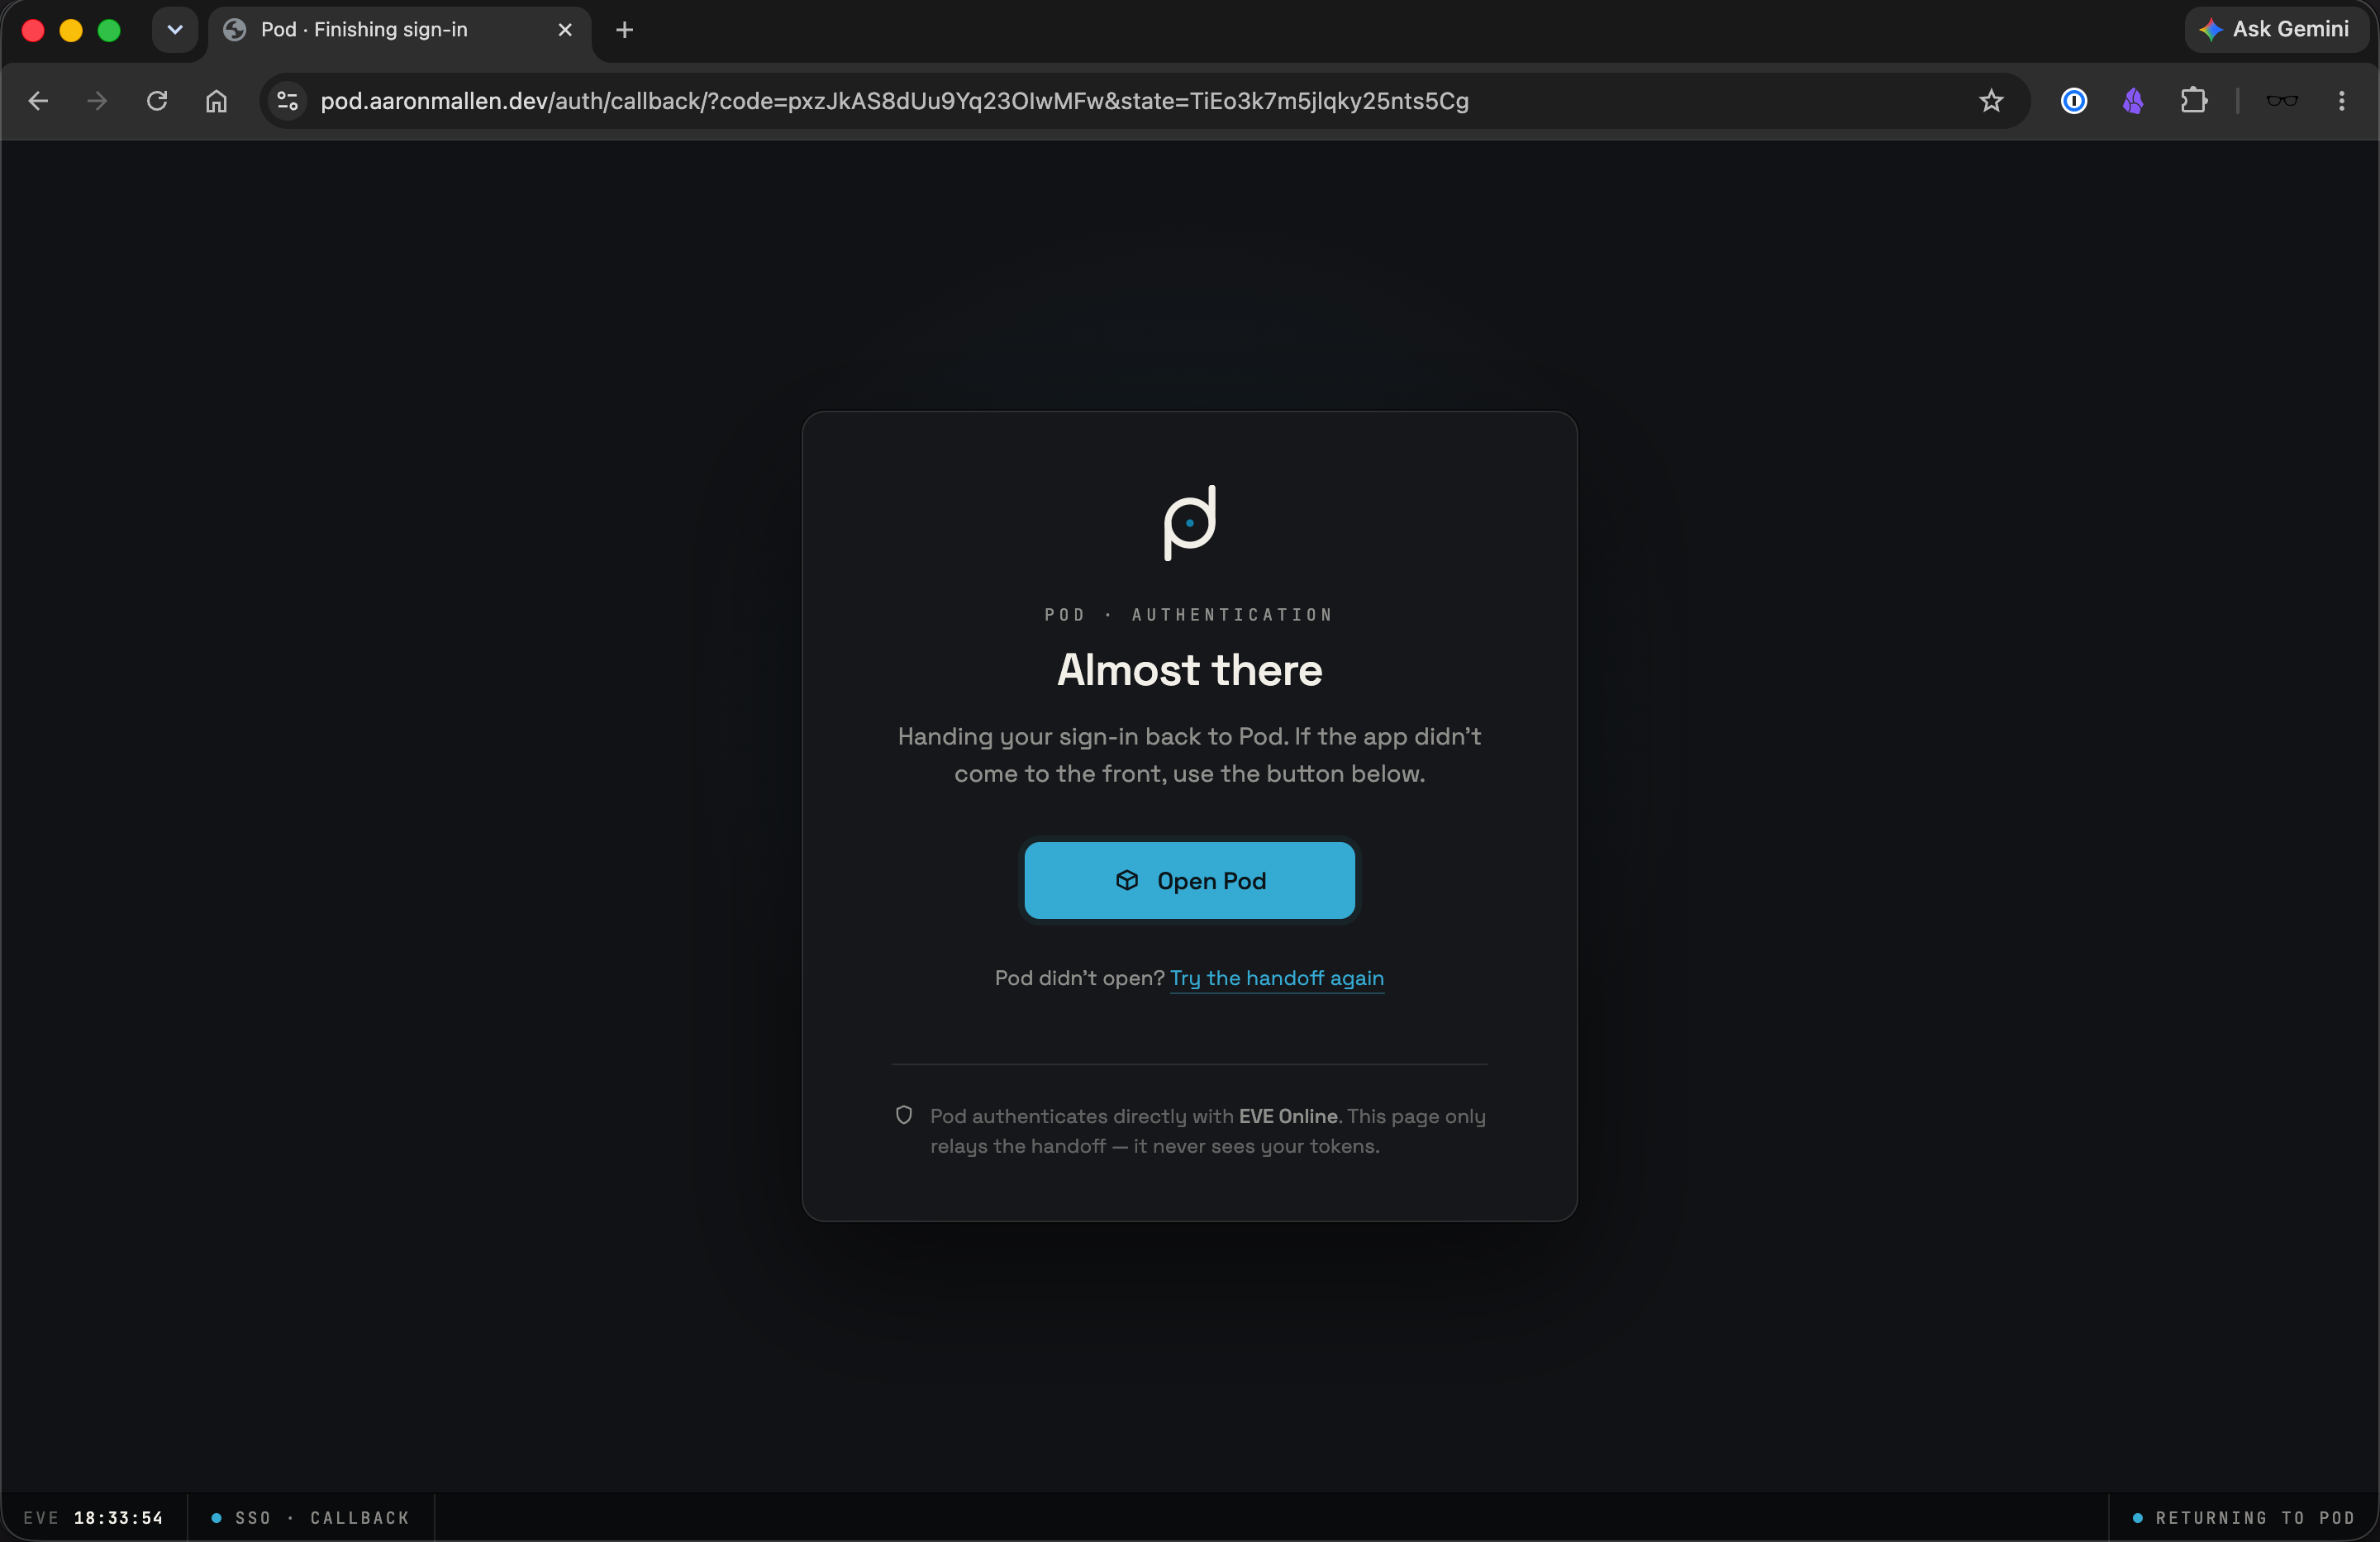
Task: Go to the browser home page
Action: point(216,101)
